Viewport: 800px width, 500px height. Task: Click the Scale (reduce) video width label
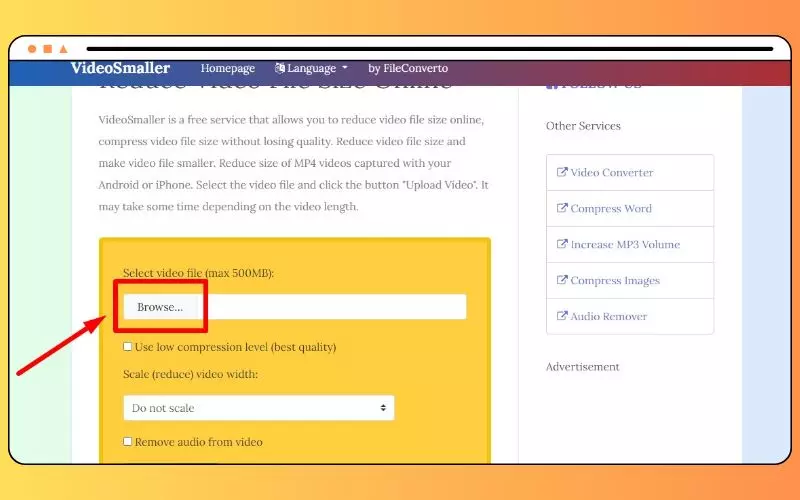pyautogui.click(x=190, y=374)
